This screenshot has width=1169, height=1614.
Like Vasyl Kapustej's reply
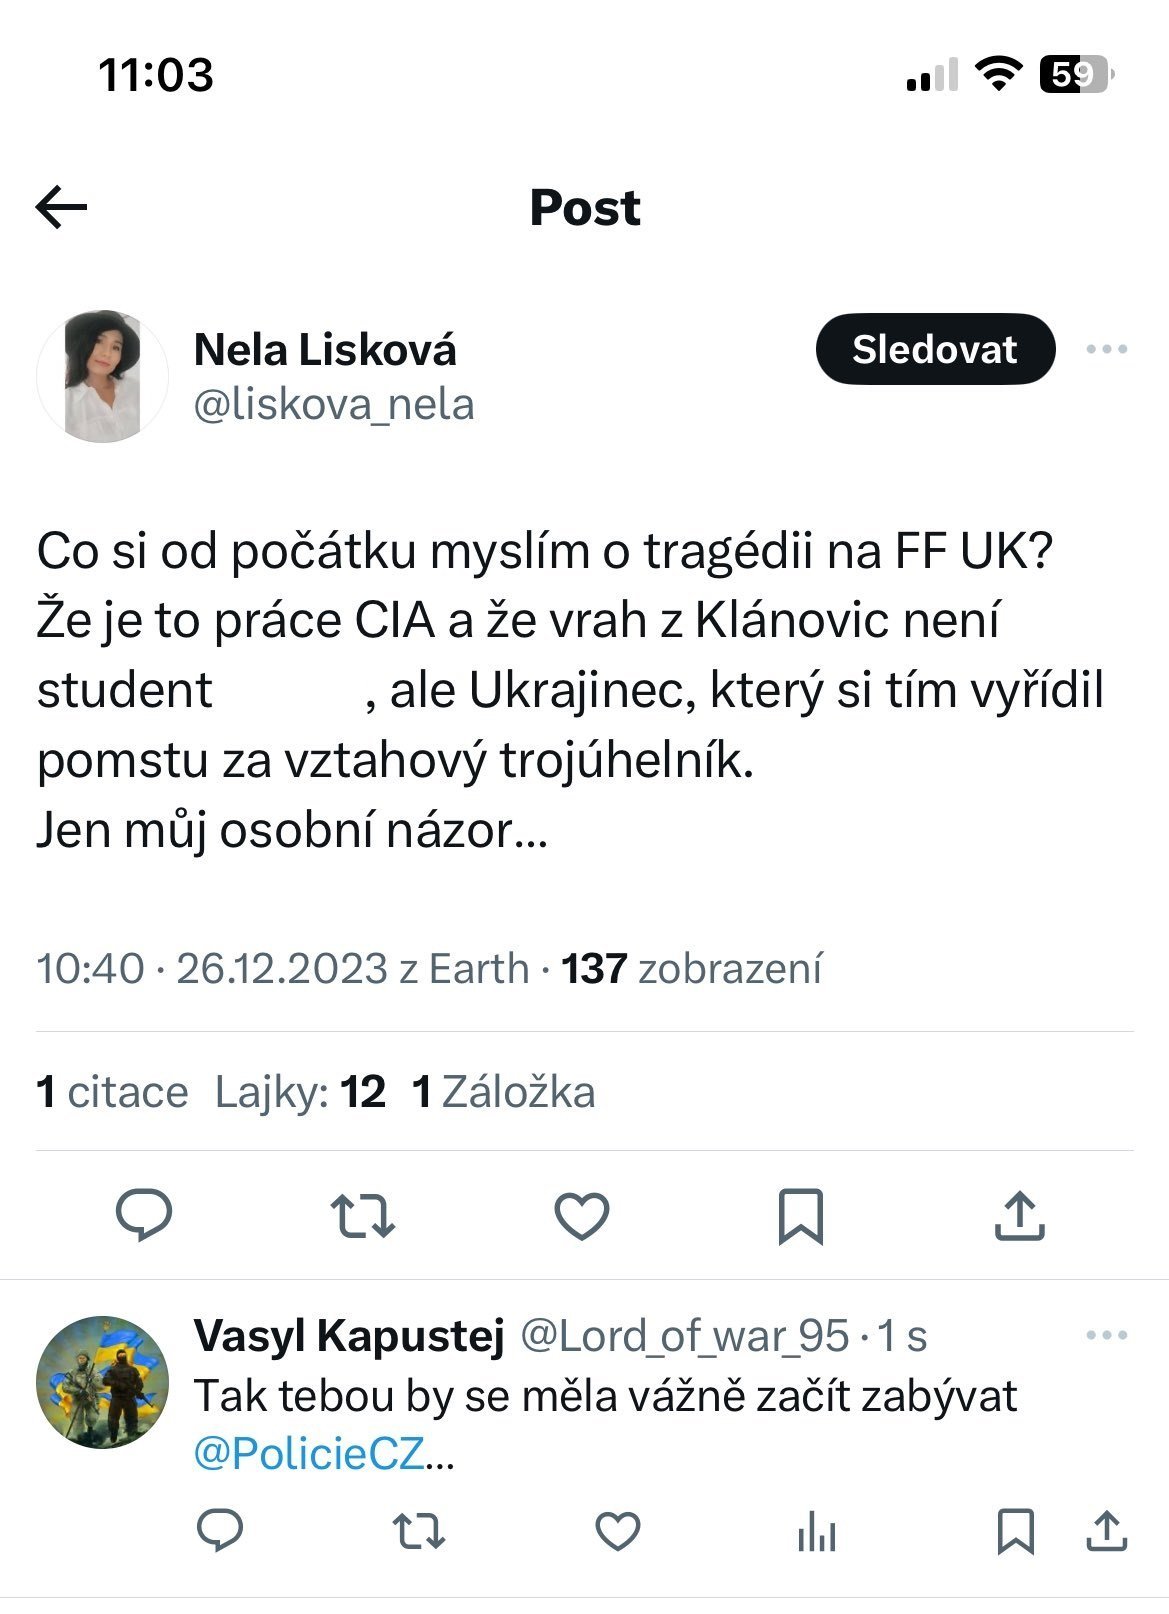click(x=617, y=1531)
